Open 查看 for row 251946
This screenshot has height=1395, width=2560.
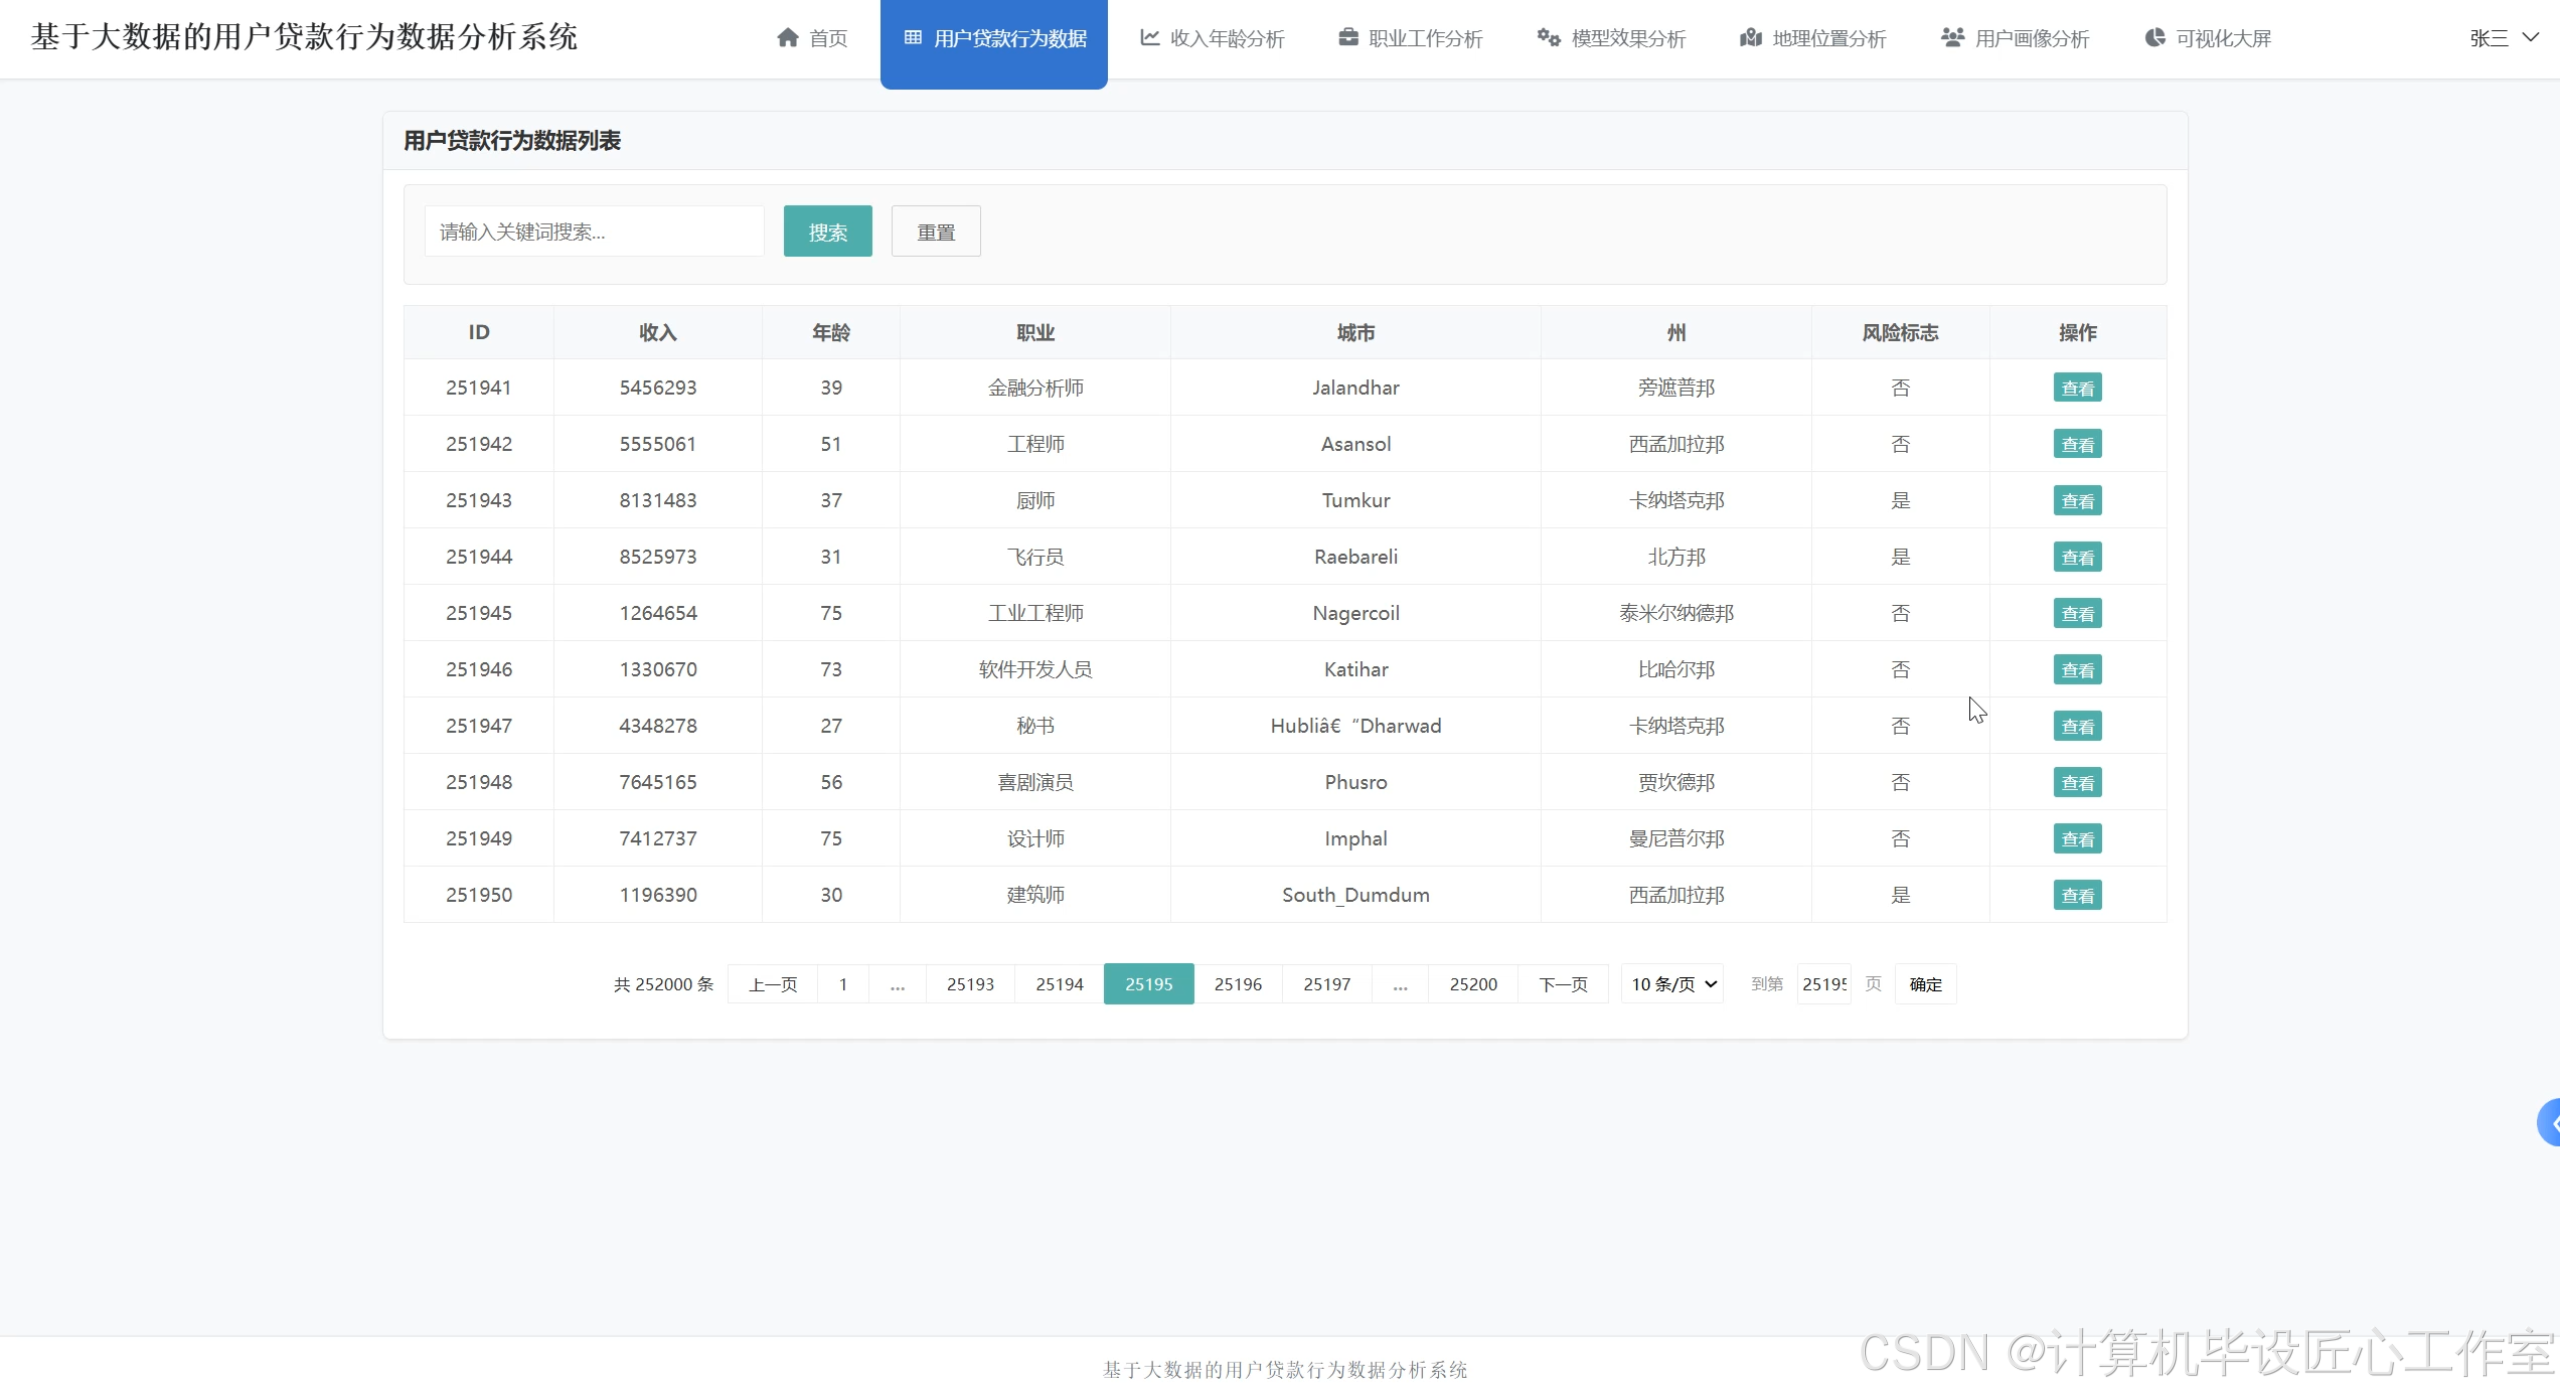click(2078, 670)
